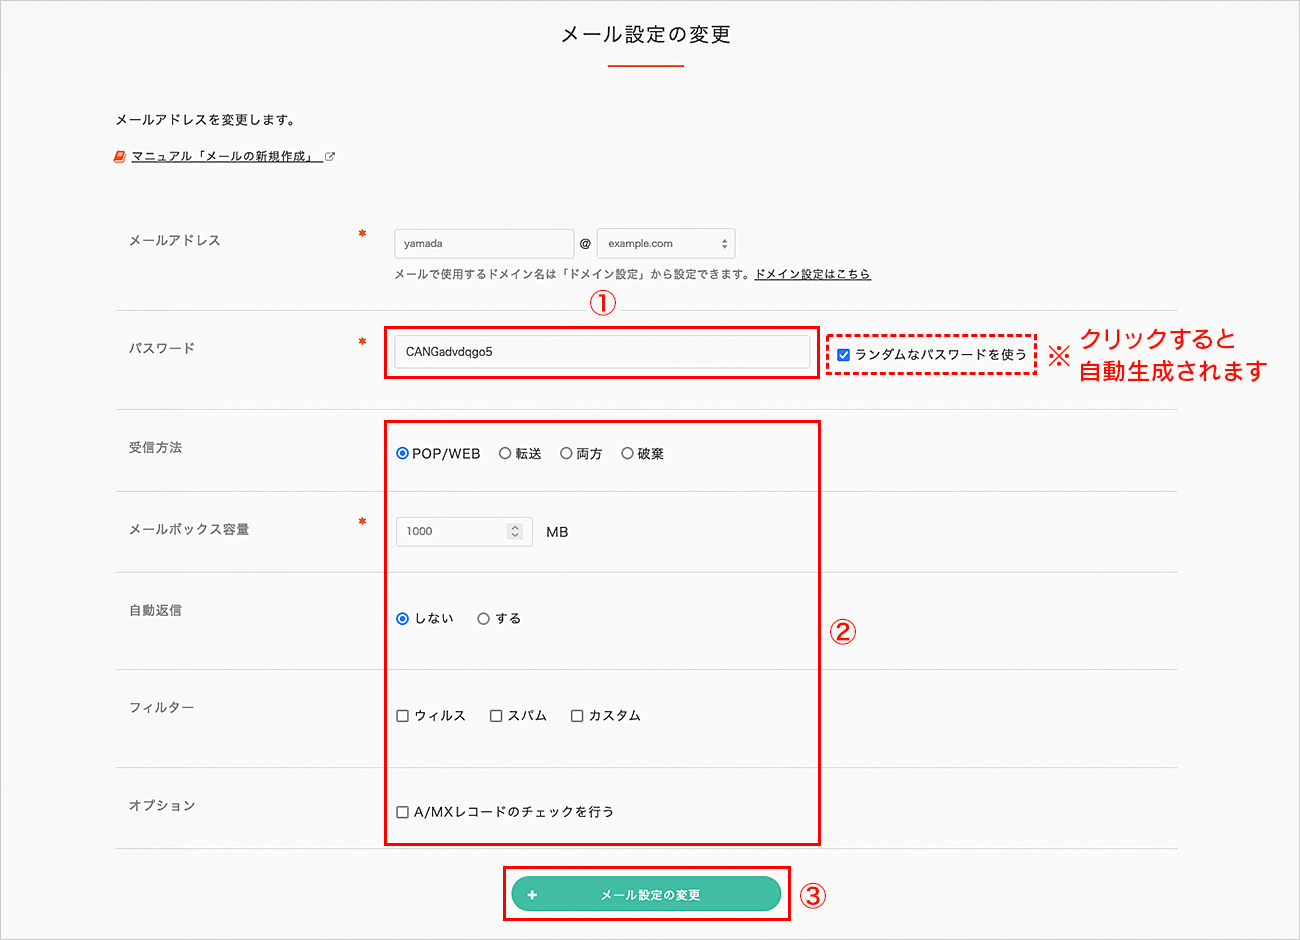Click the メール設定の変更 page heading
The height and width of the screenshot is (940, 1300).
coord(646,35)
